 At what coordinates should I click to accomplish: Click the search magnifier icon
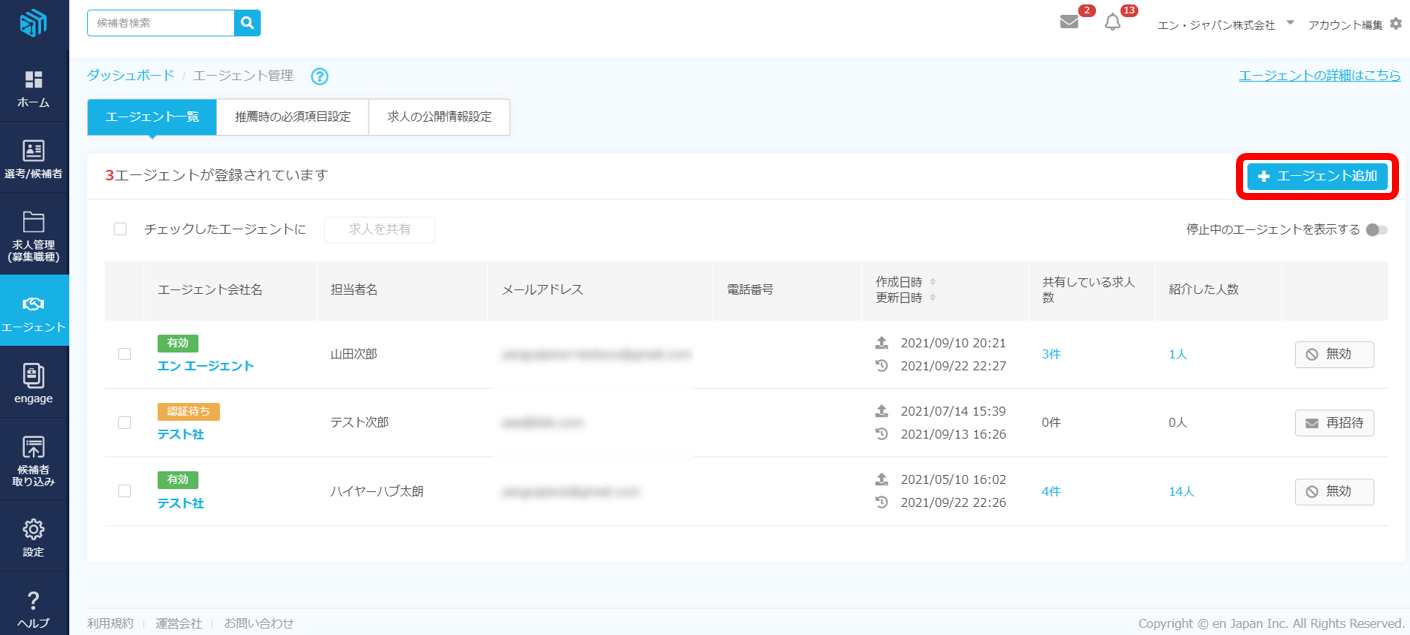pos(247,23)
